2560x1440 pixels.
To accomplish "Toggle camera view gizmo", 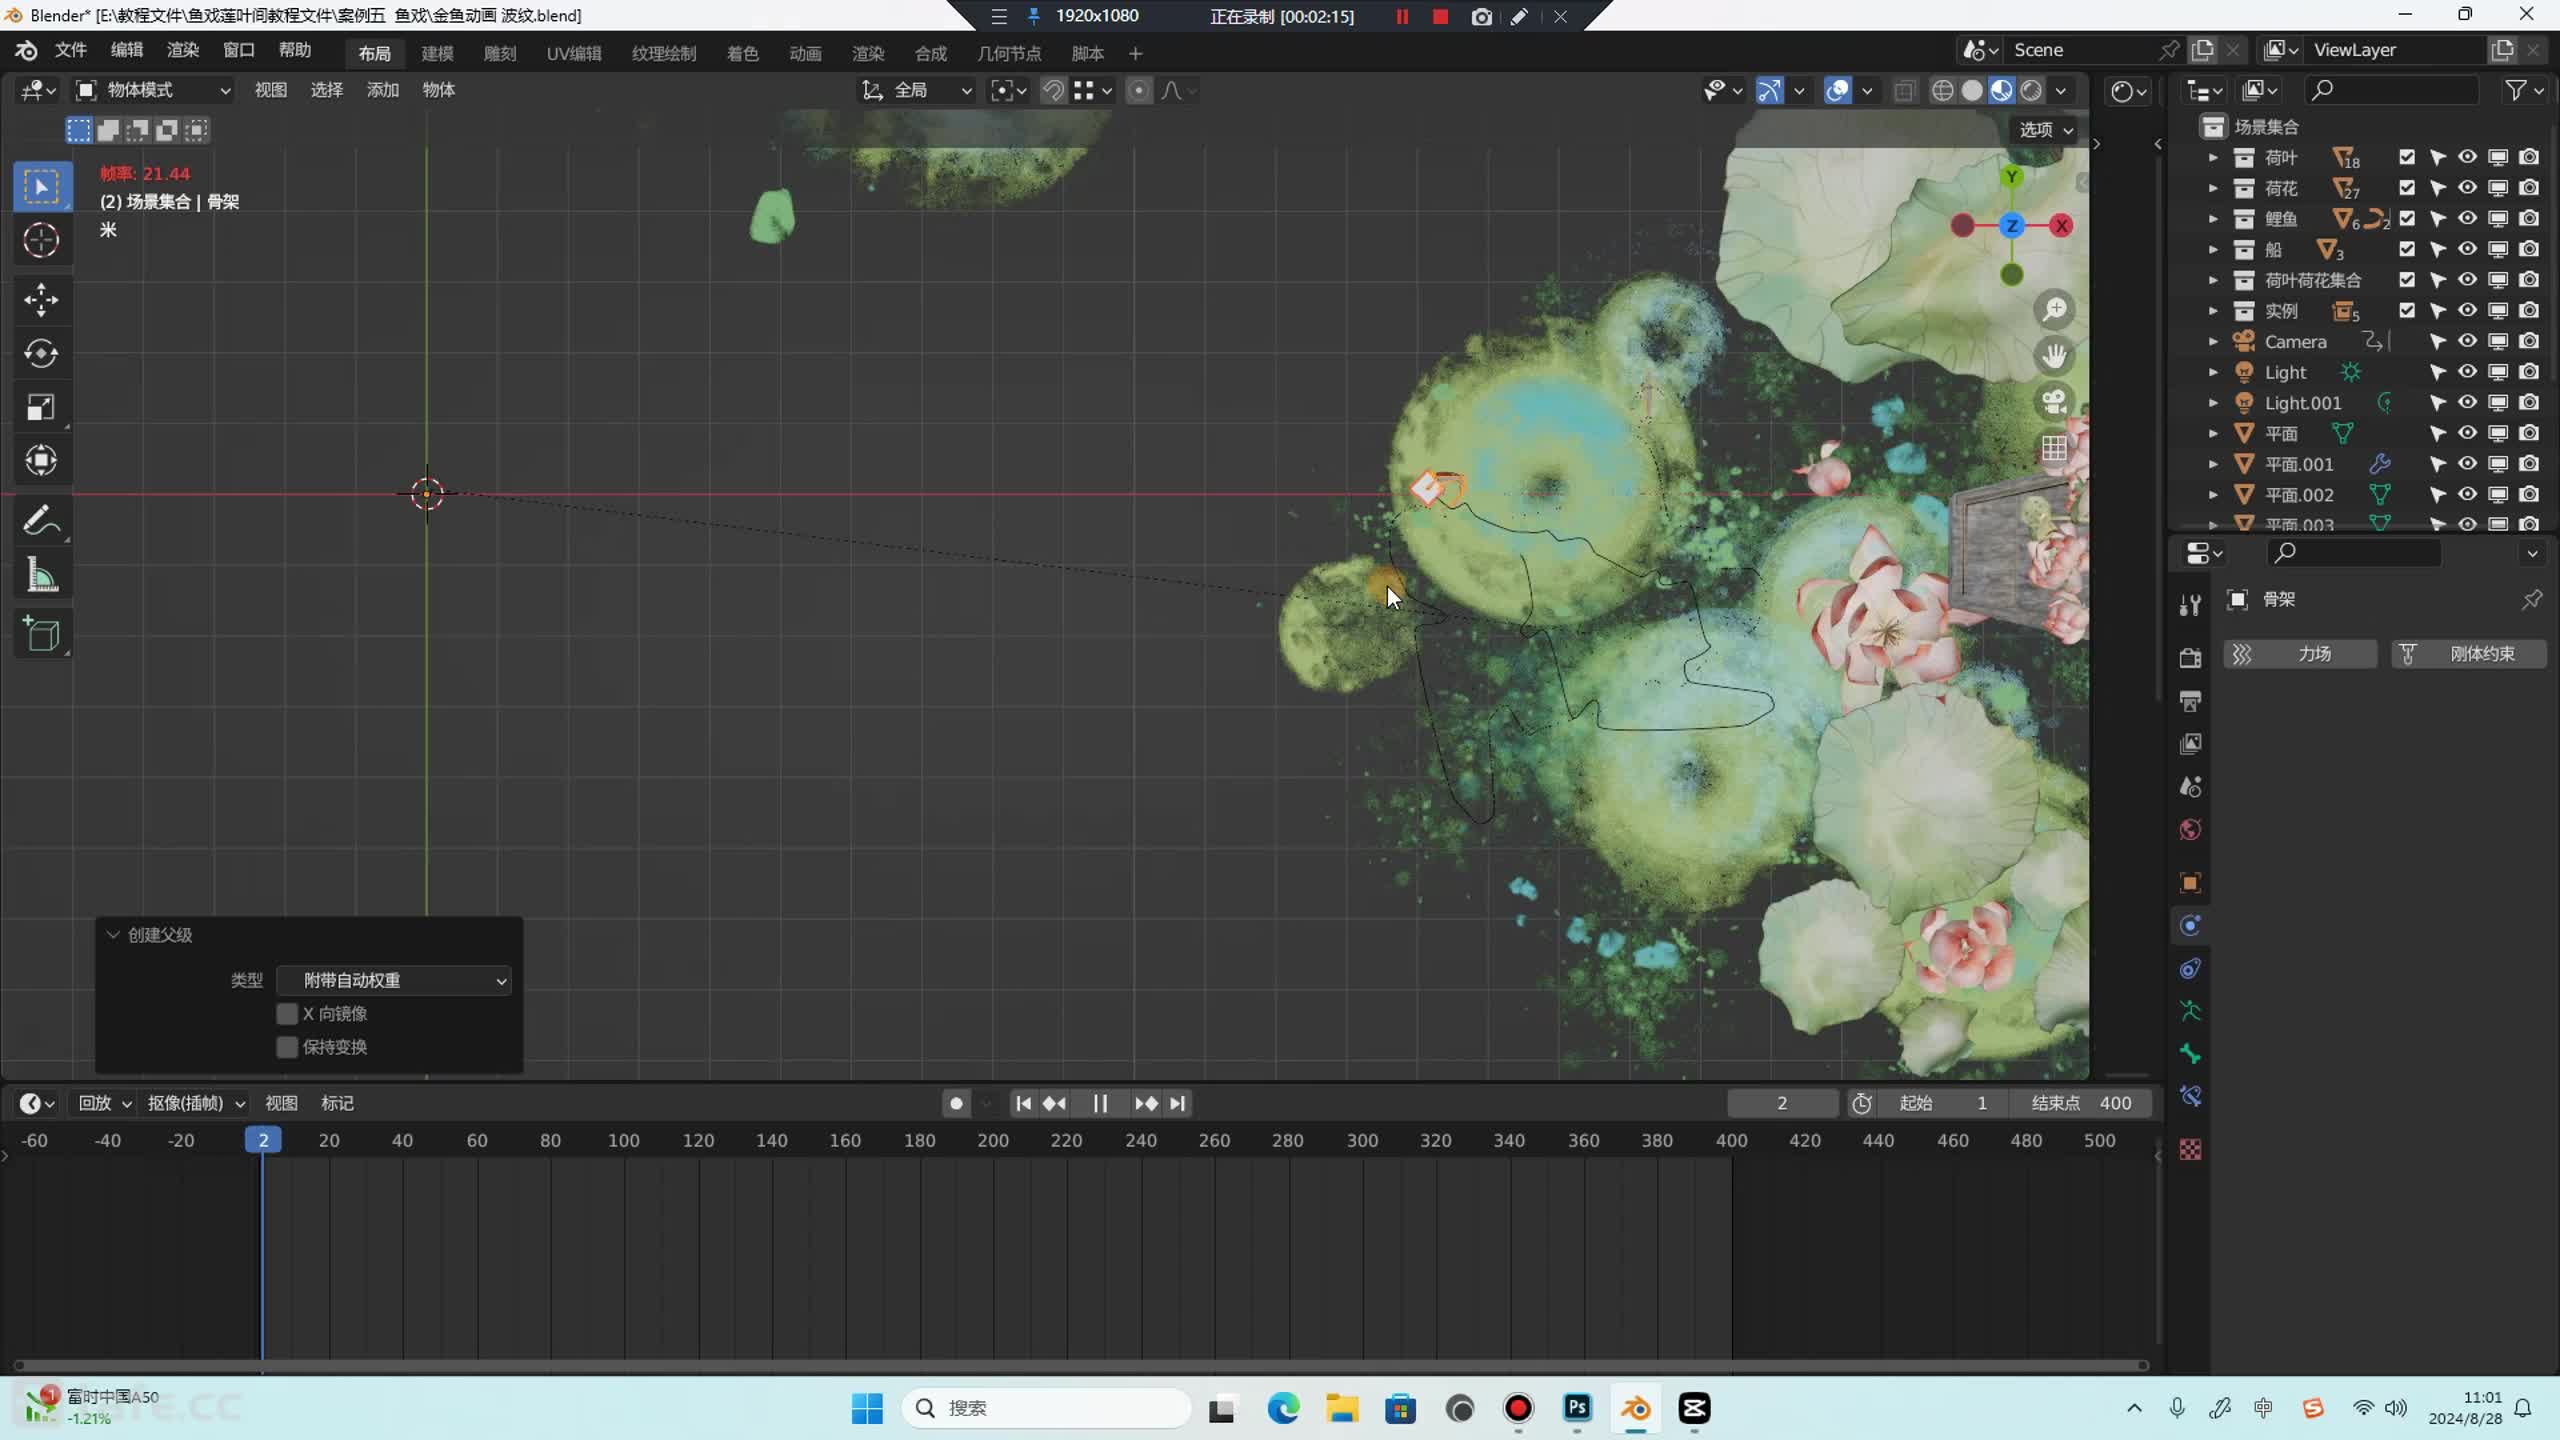I will tap(2054, 402).
